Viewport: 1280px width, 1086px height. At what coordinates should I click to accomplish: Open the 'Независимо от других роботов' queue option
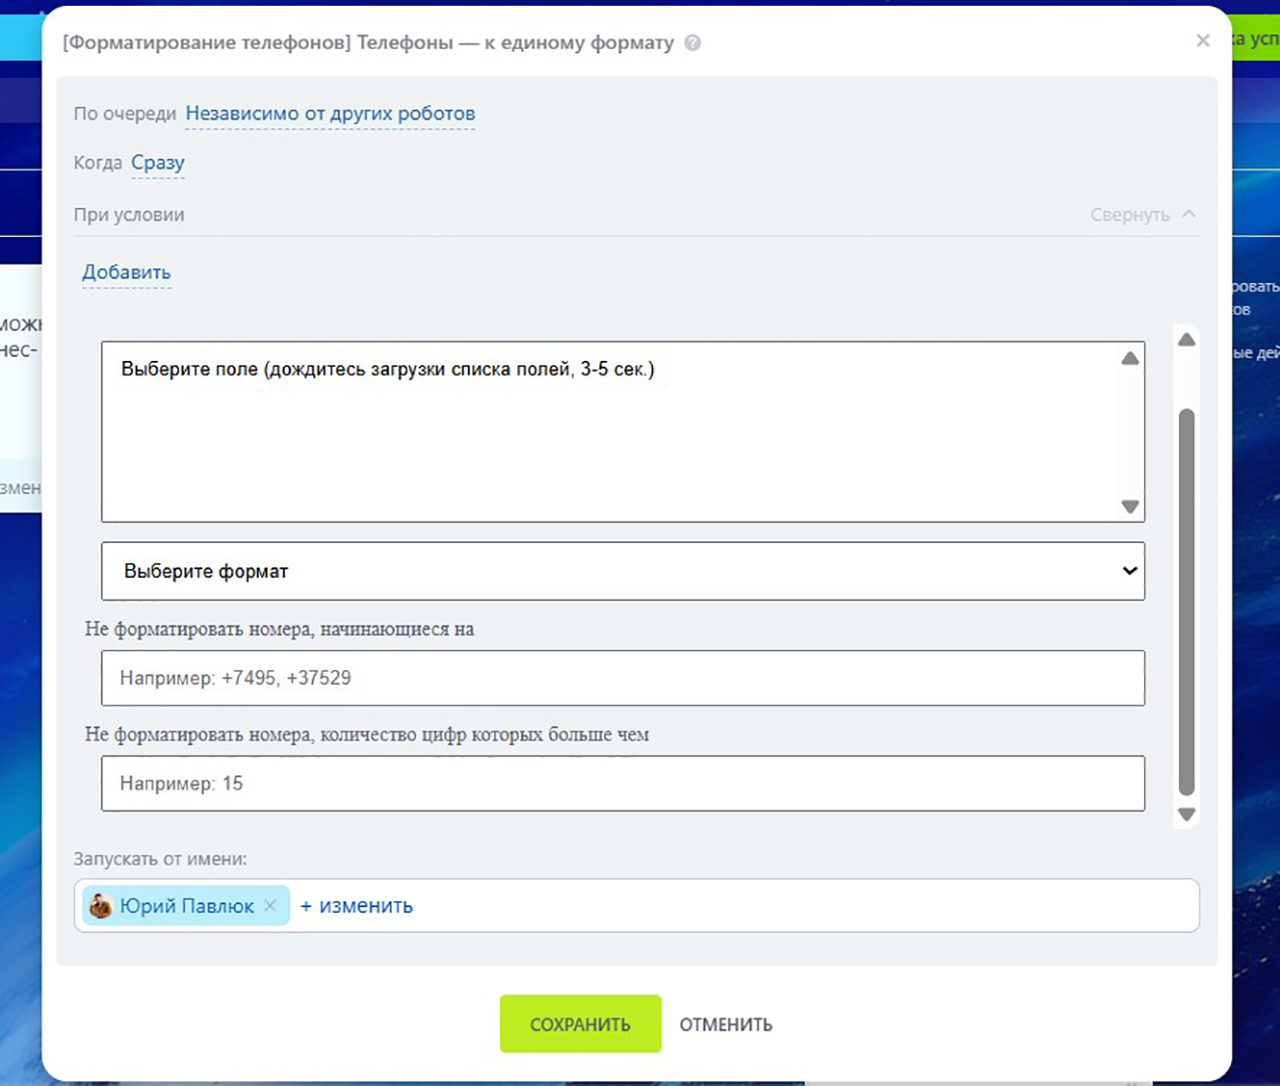[330, 114]
